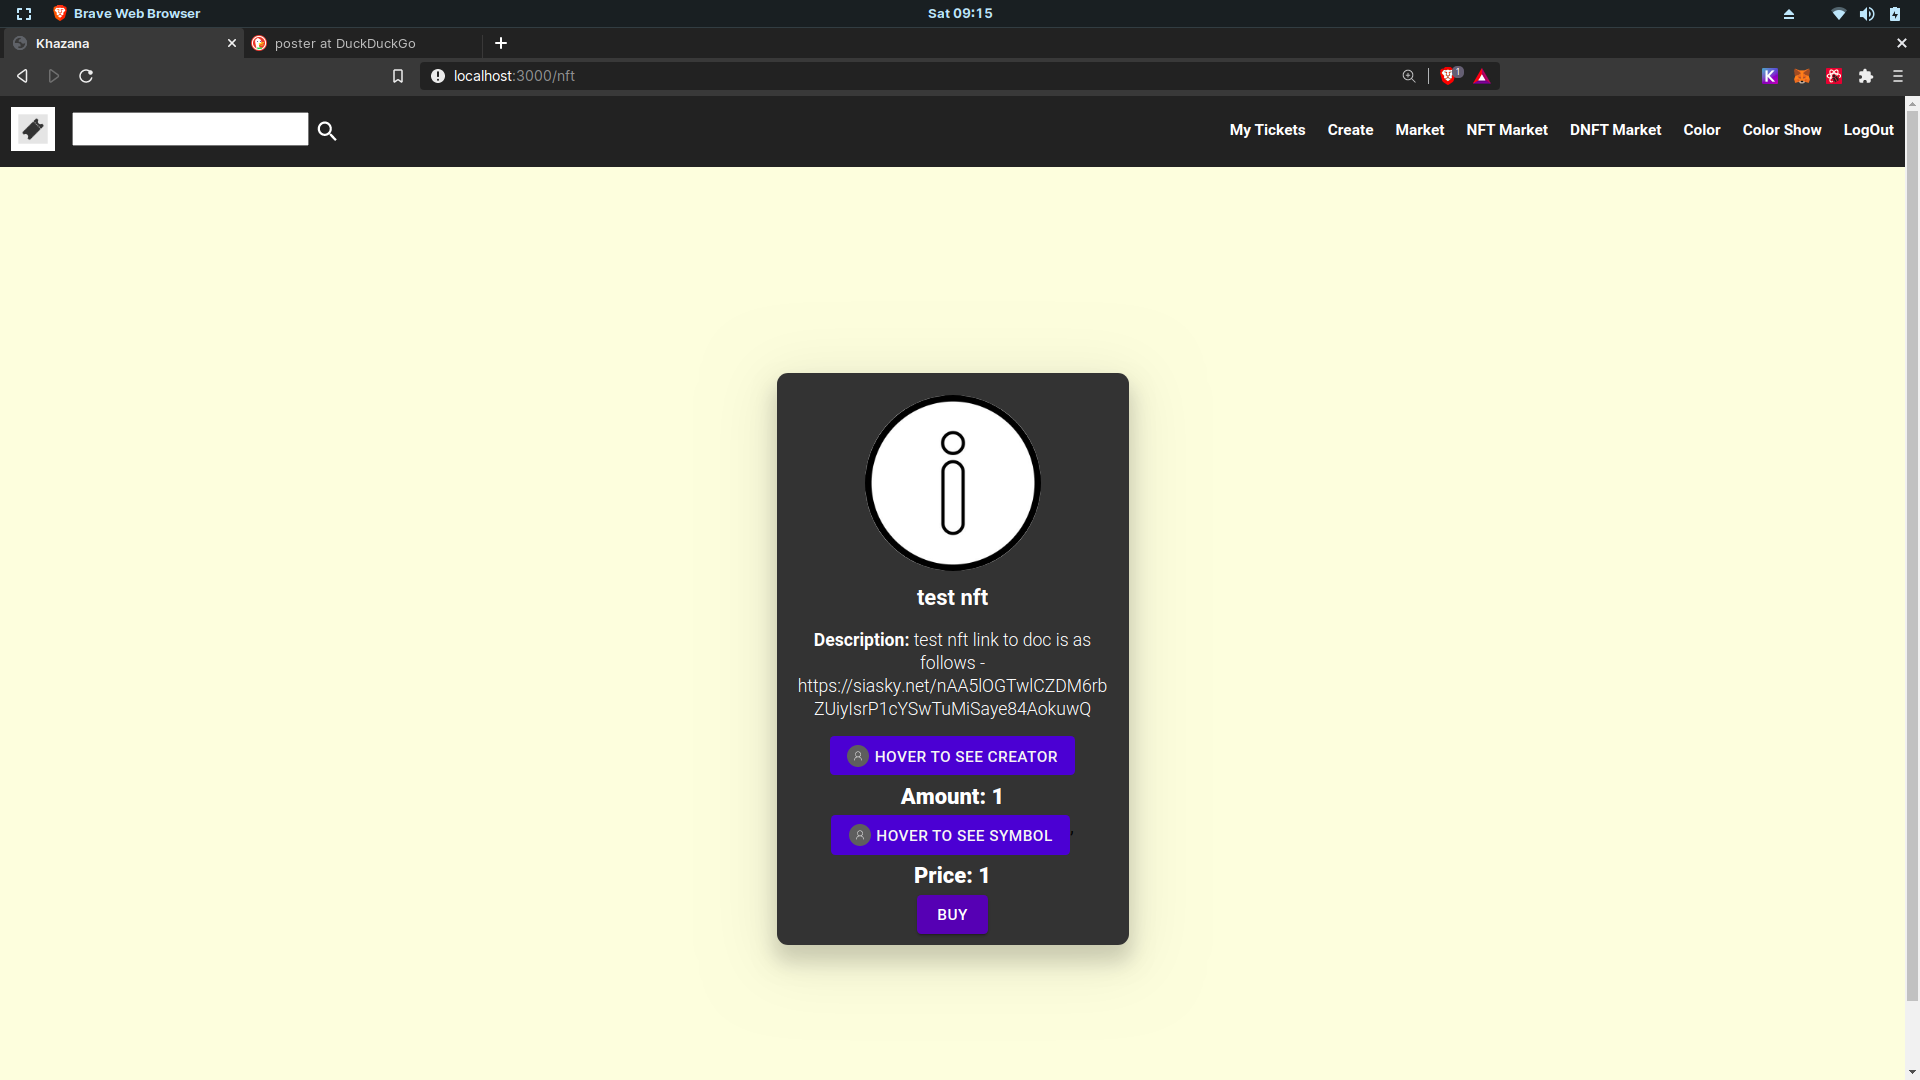1920x1080 pixels.
Task: Open Brave Shields lion icon
Action: coord(1448,76)
